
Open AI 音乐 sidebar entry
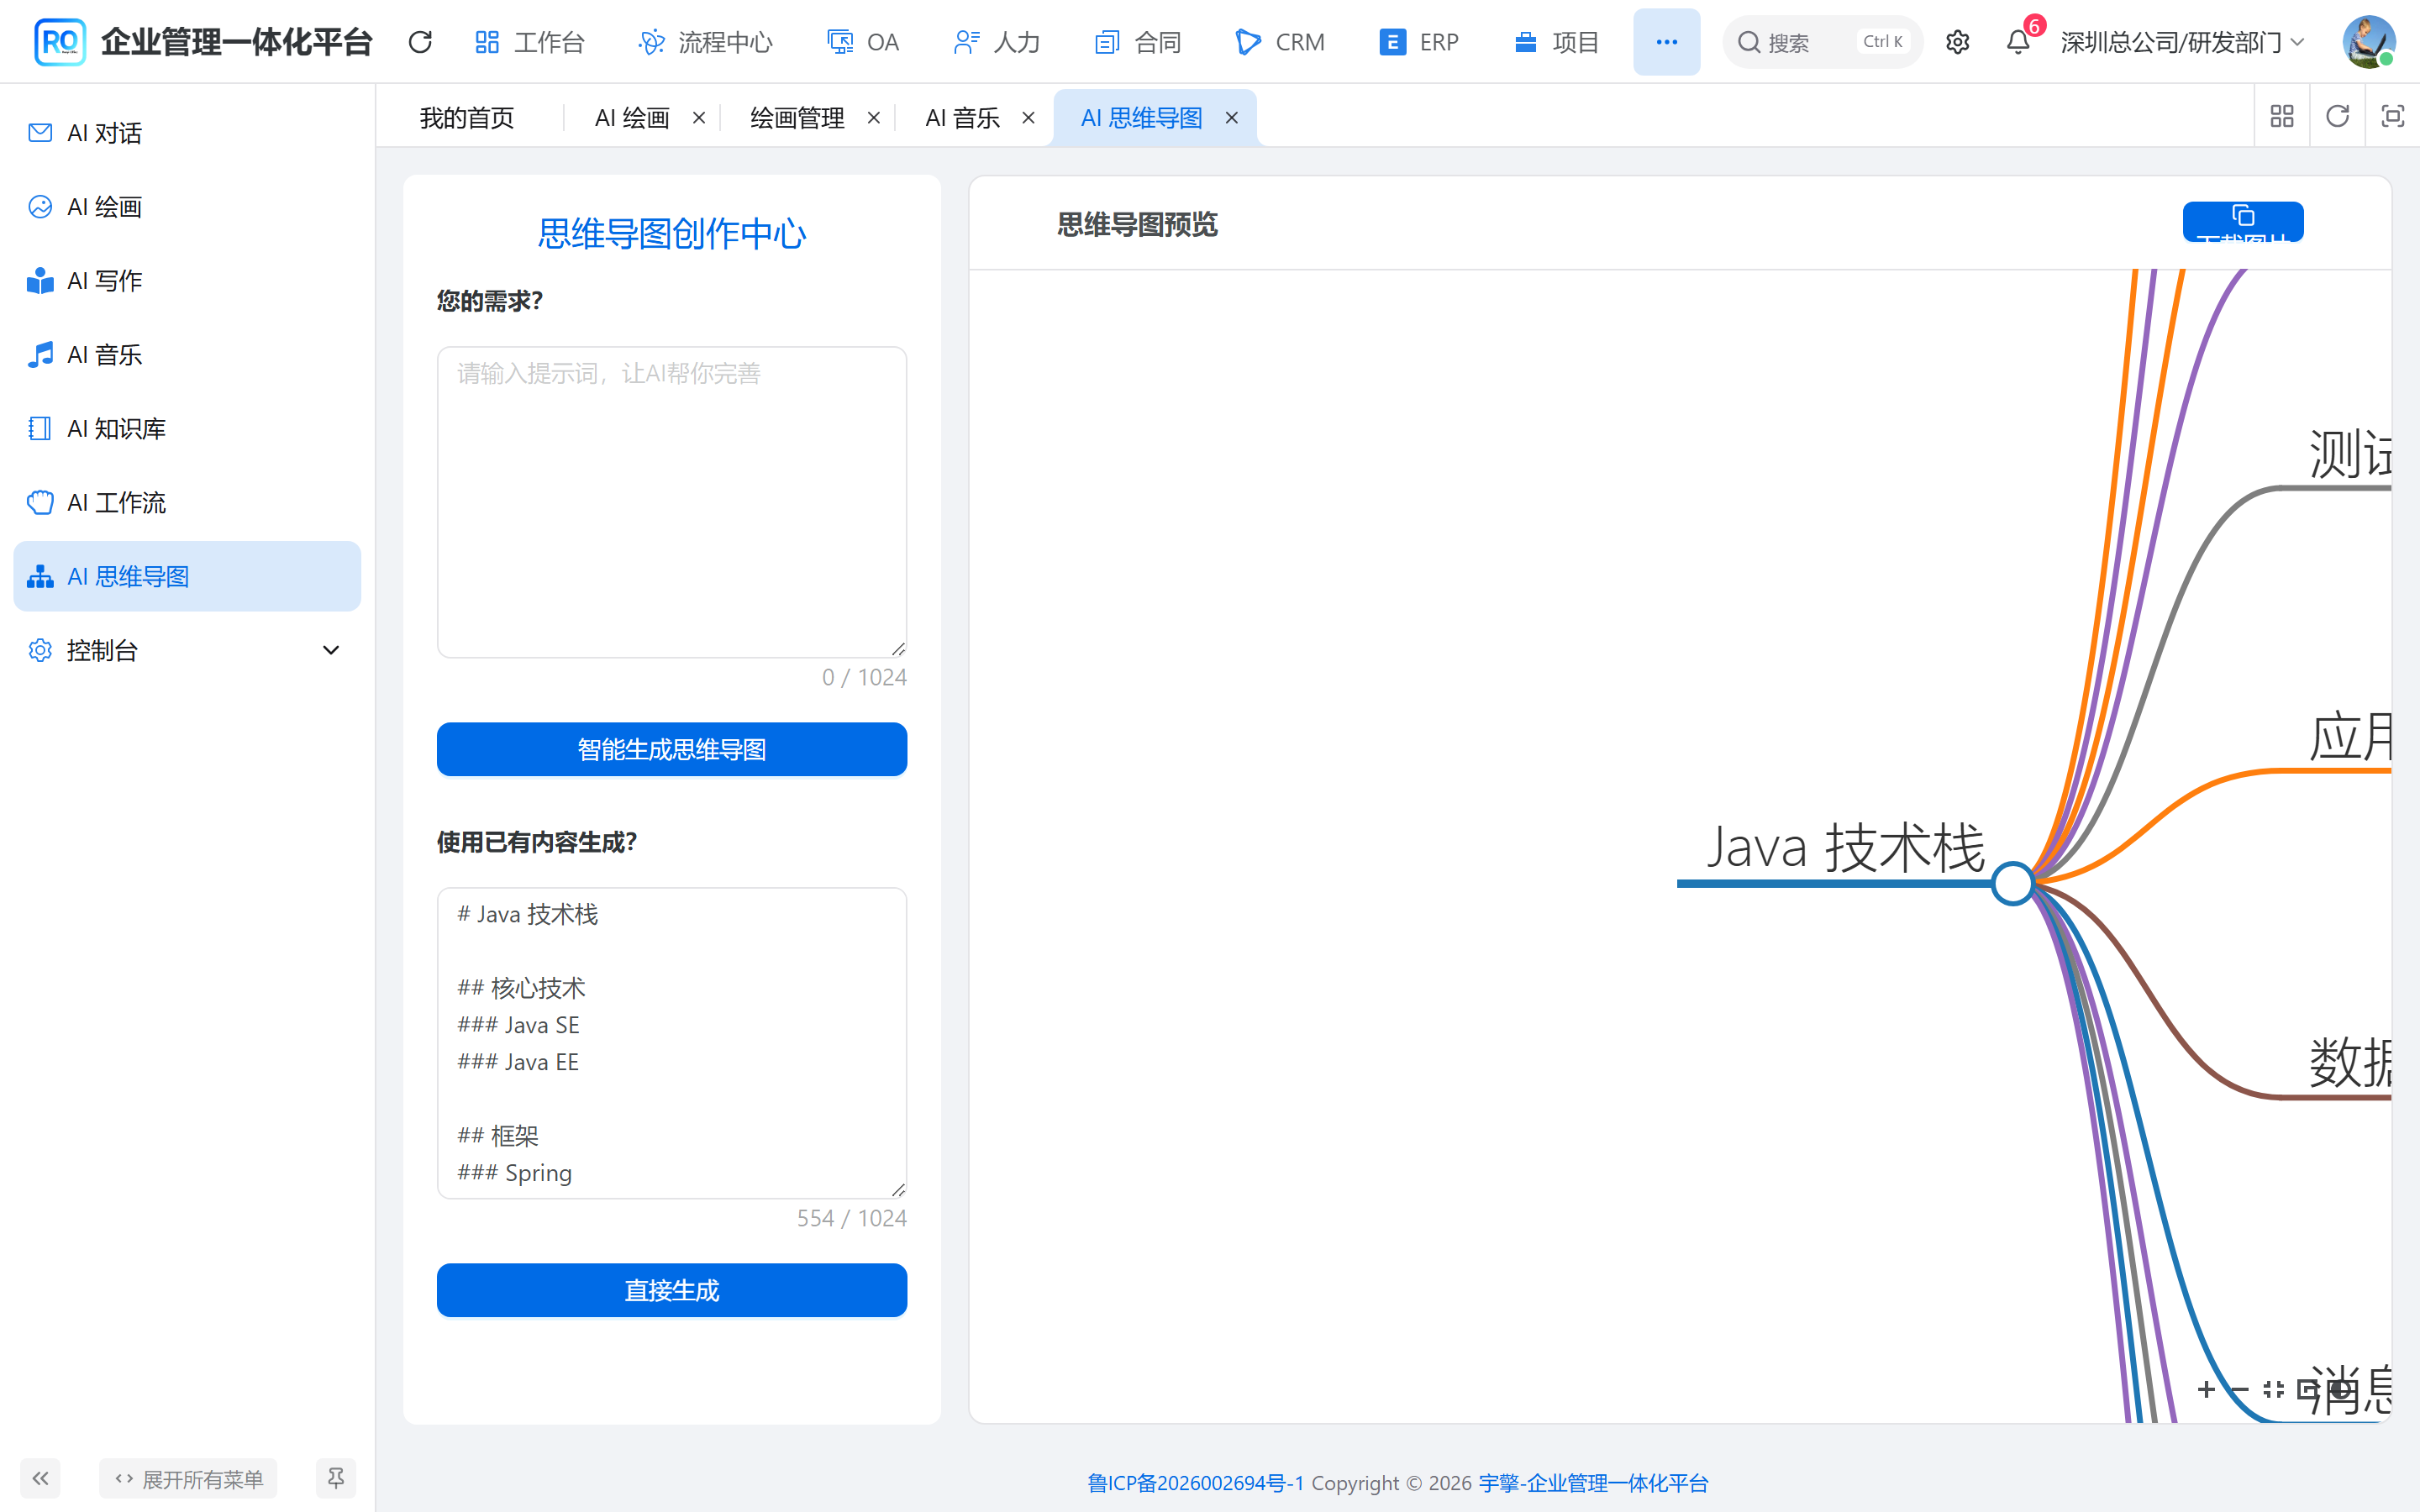[187, 355]
